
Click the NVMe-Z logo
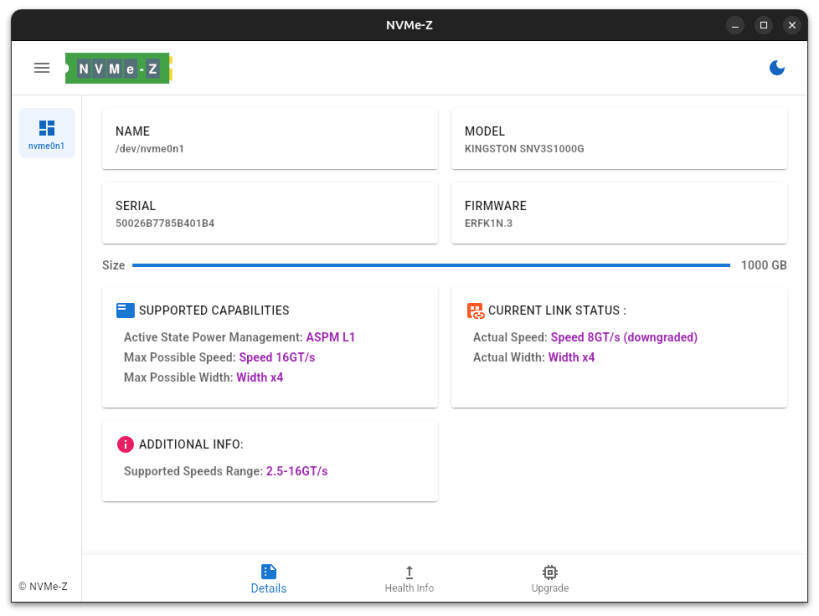coord(119,68)
